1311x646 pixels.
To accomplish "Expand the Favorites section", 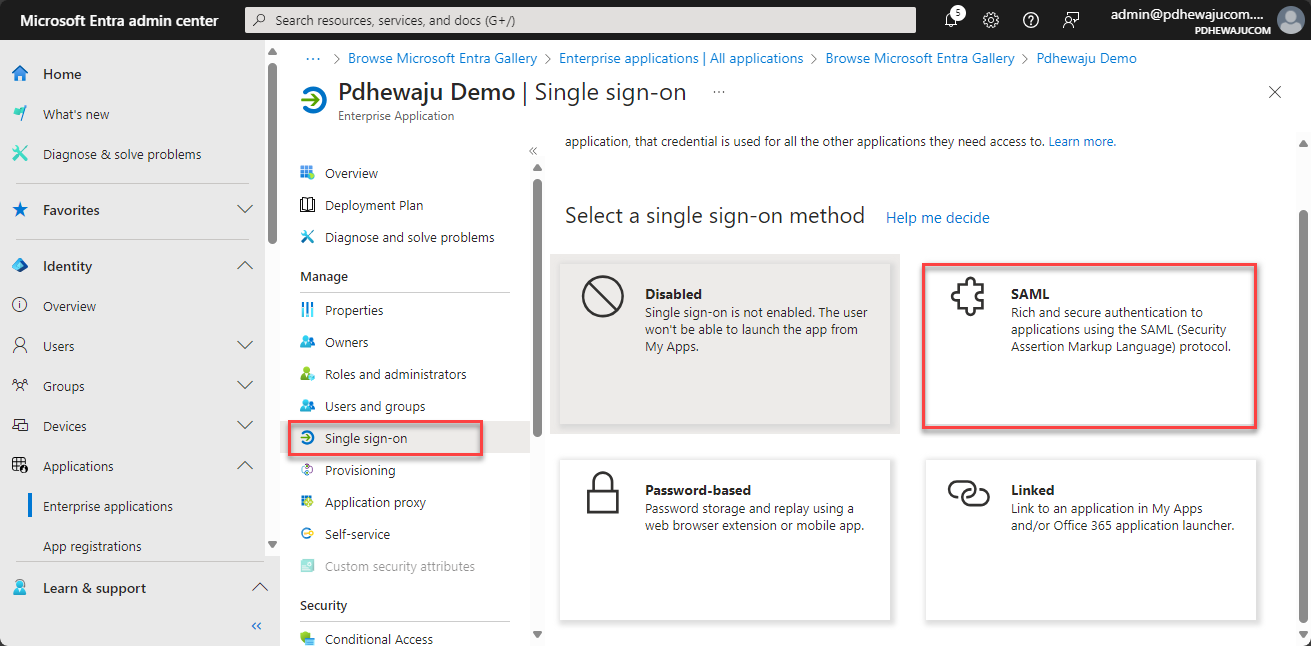I will [x=245, y=210].
